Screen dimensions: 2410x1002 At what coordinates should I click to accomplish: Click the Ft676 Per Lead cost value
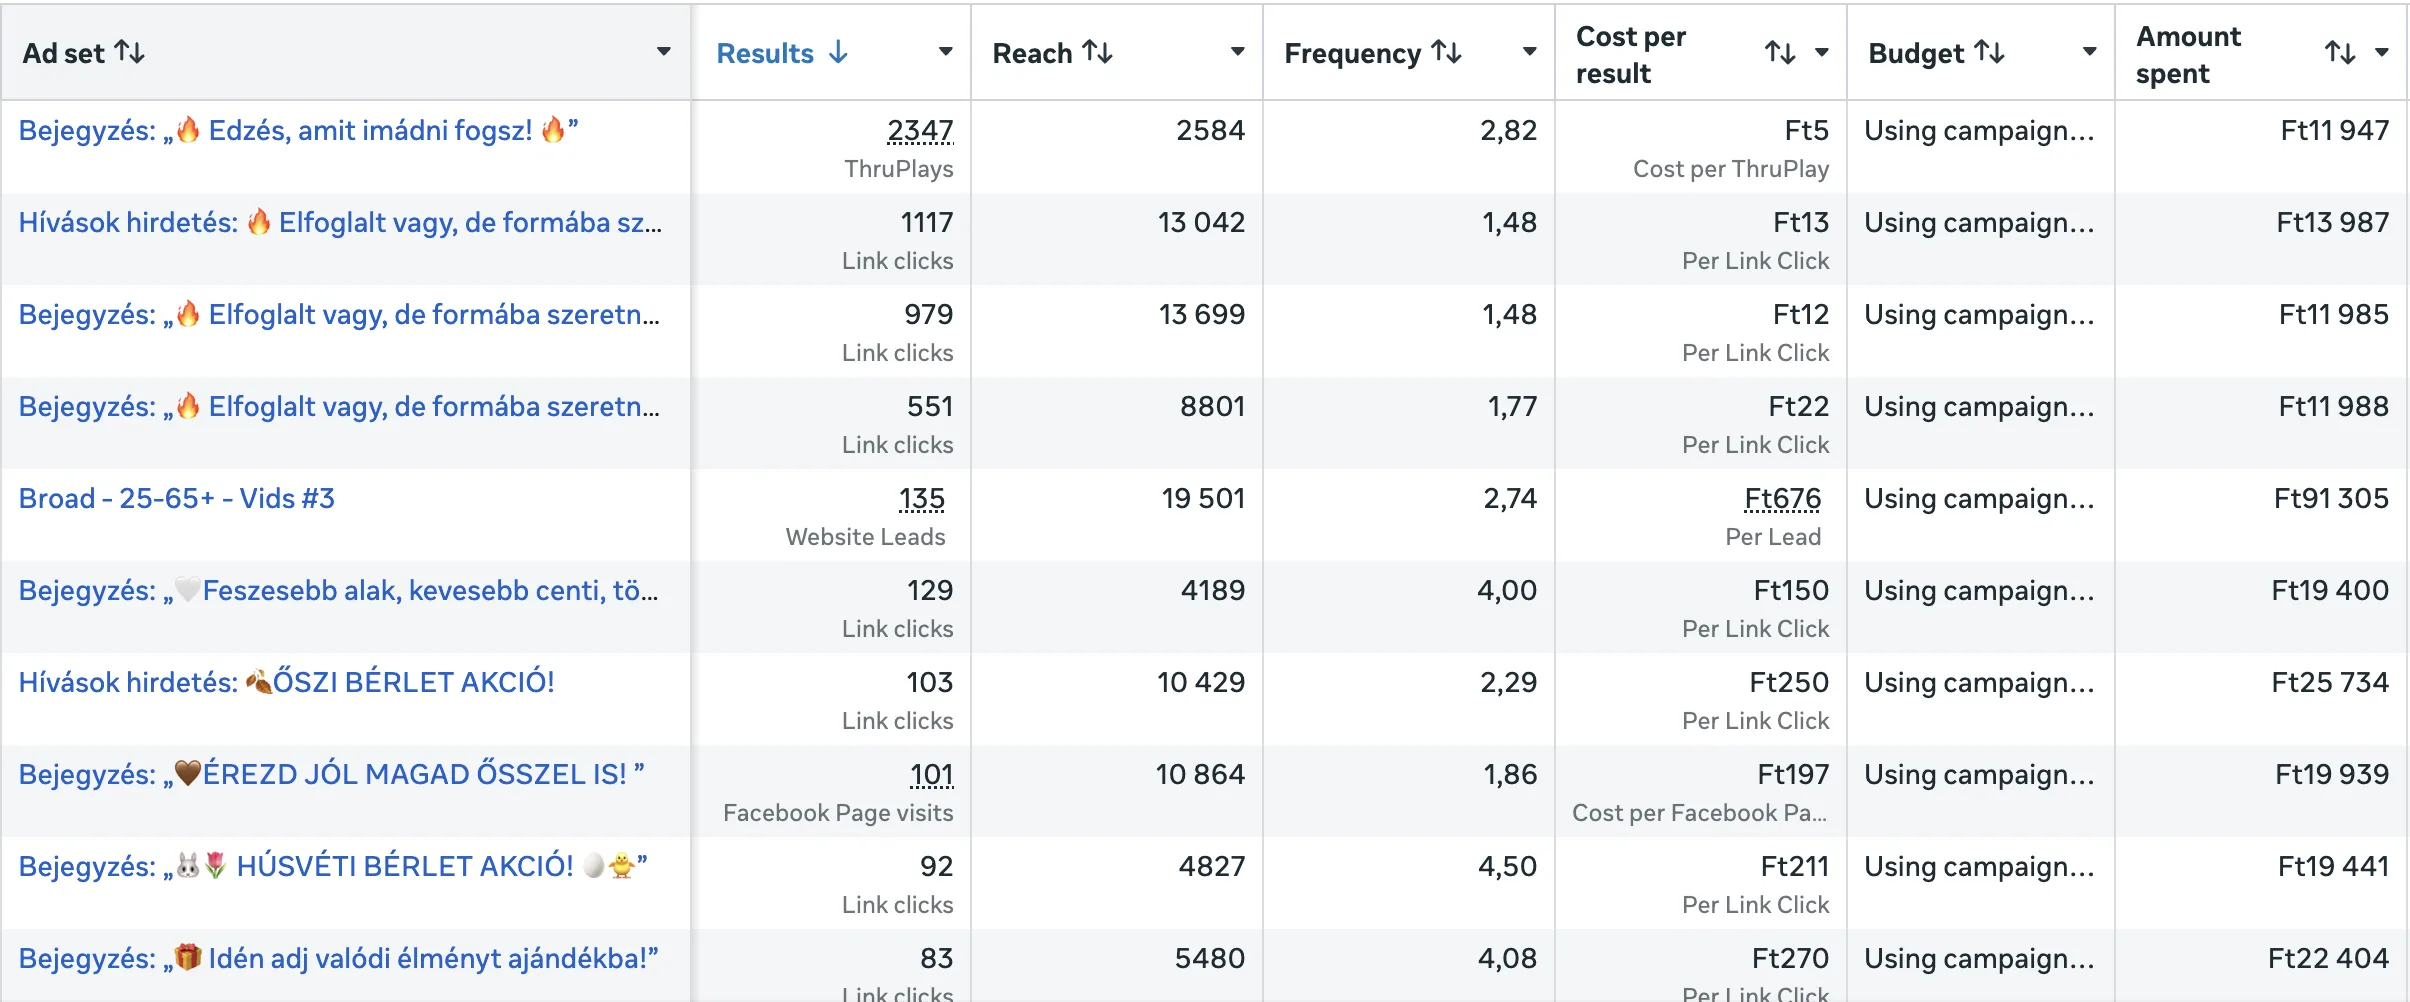point(1782,499)
